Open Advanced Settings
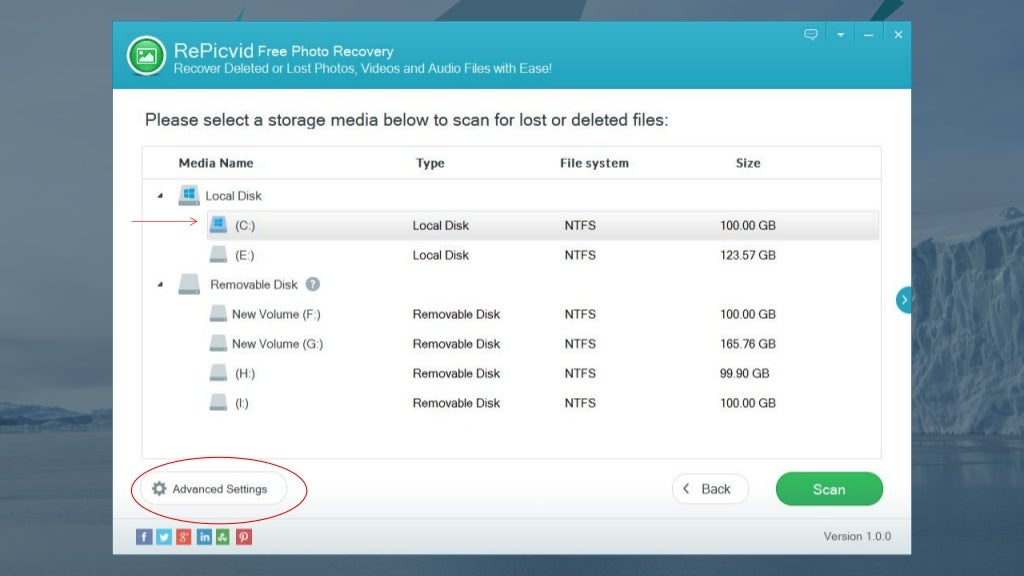The height and width of the screenshot is (576, 1024). (213, 488)
